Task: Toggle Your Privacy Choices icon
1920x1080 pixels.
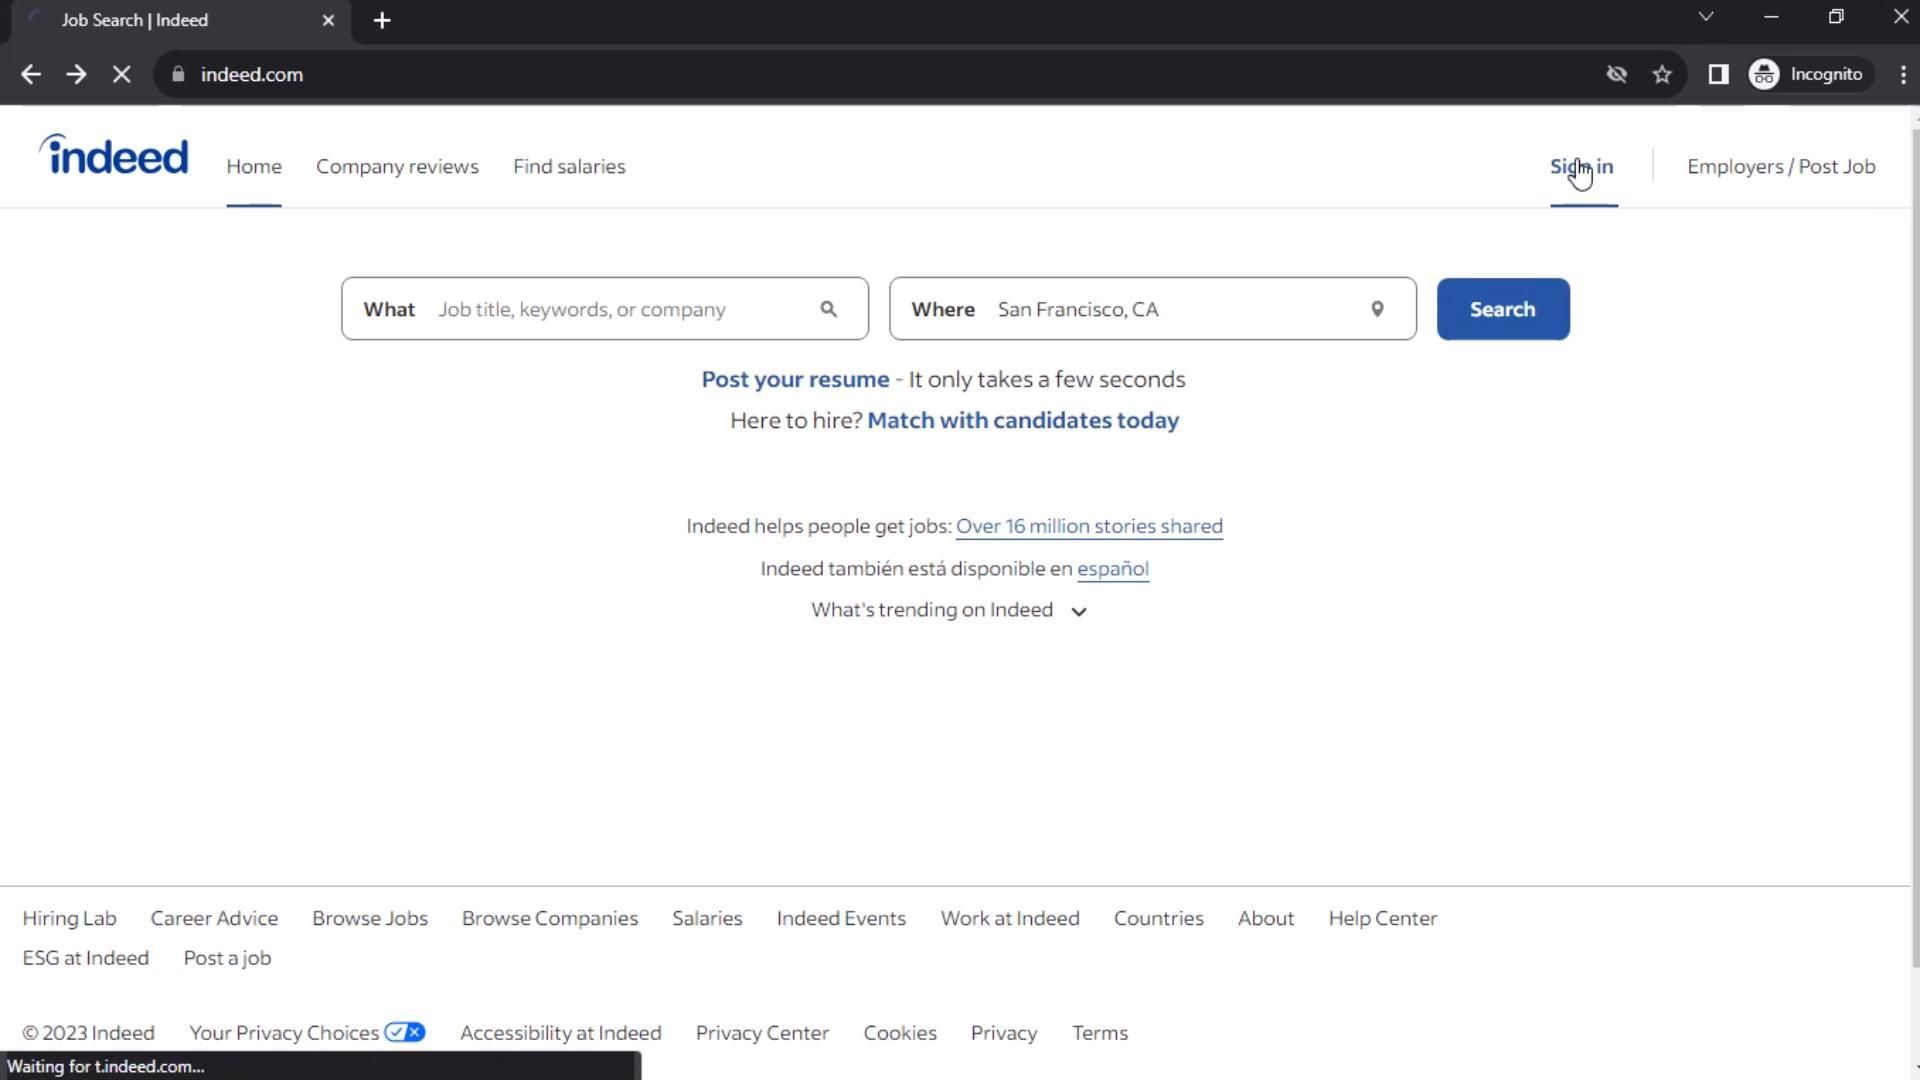Action: point(405,1032)
